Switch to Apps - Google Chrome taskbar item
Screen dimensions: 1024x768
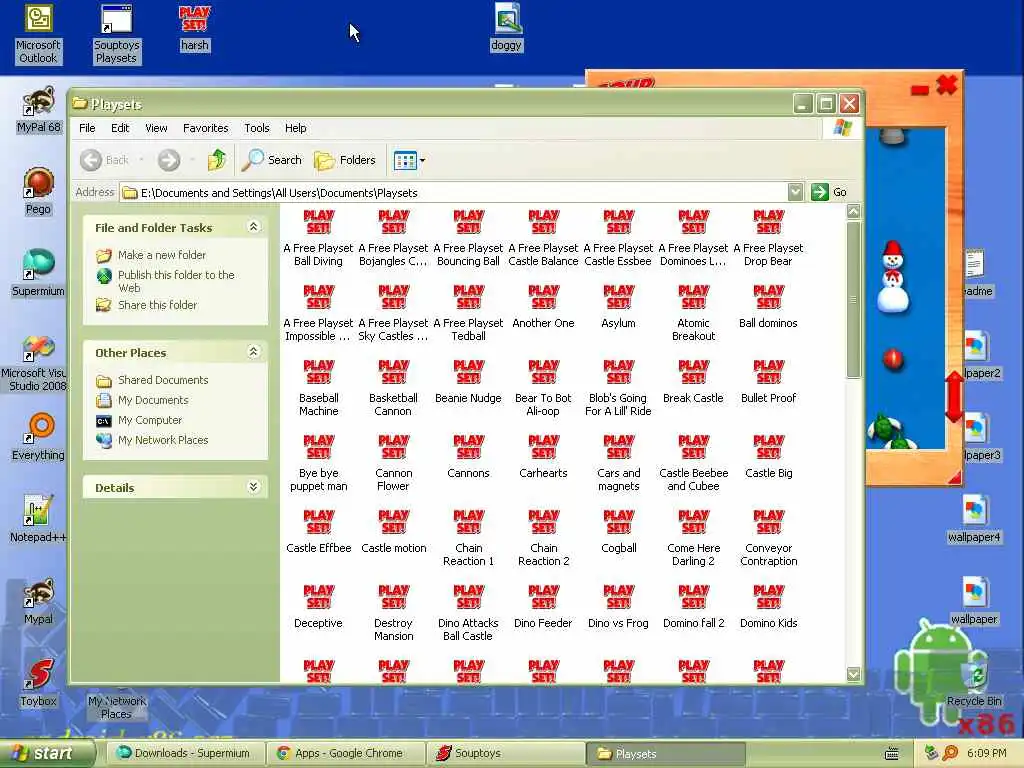(347, 754)
